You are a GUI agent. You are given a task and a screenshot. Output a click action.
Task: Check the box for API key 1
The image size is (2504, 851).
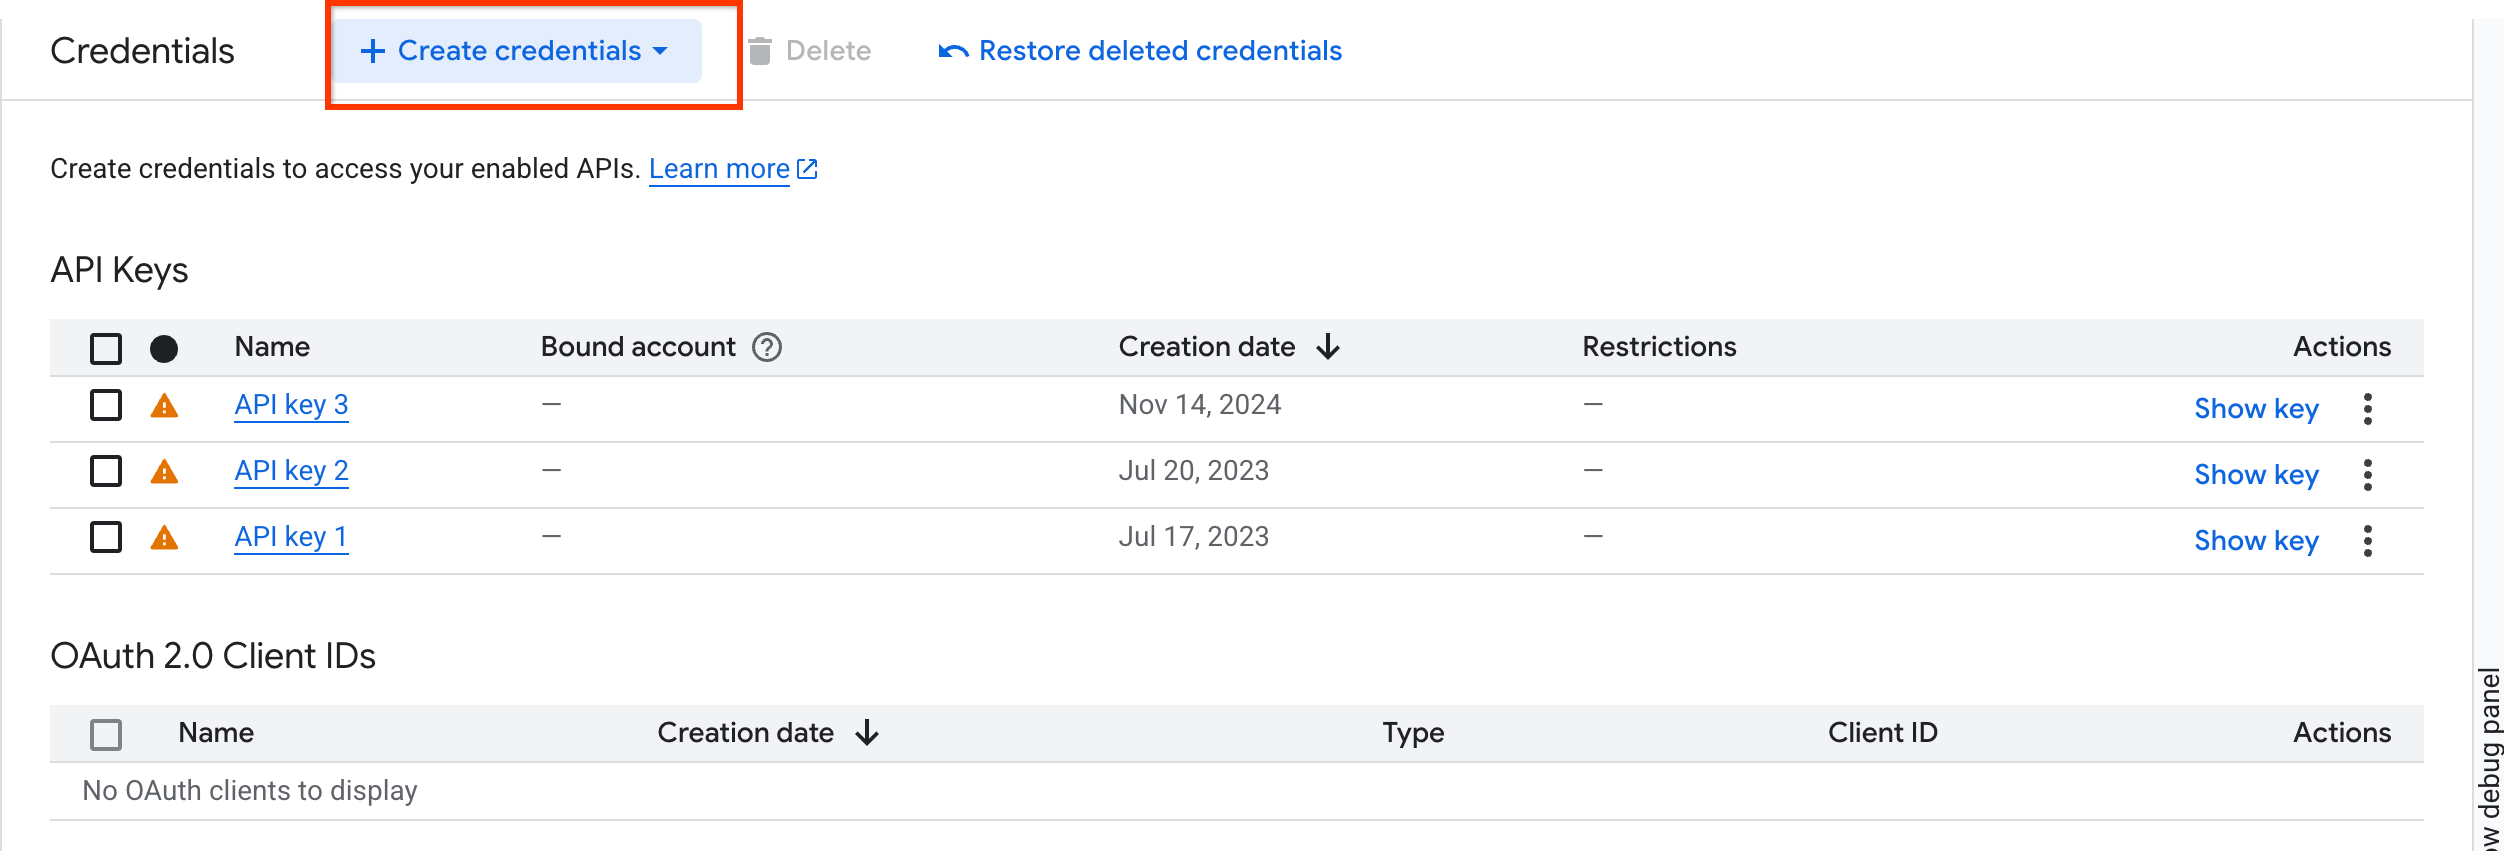point(106,537)
